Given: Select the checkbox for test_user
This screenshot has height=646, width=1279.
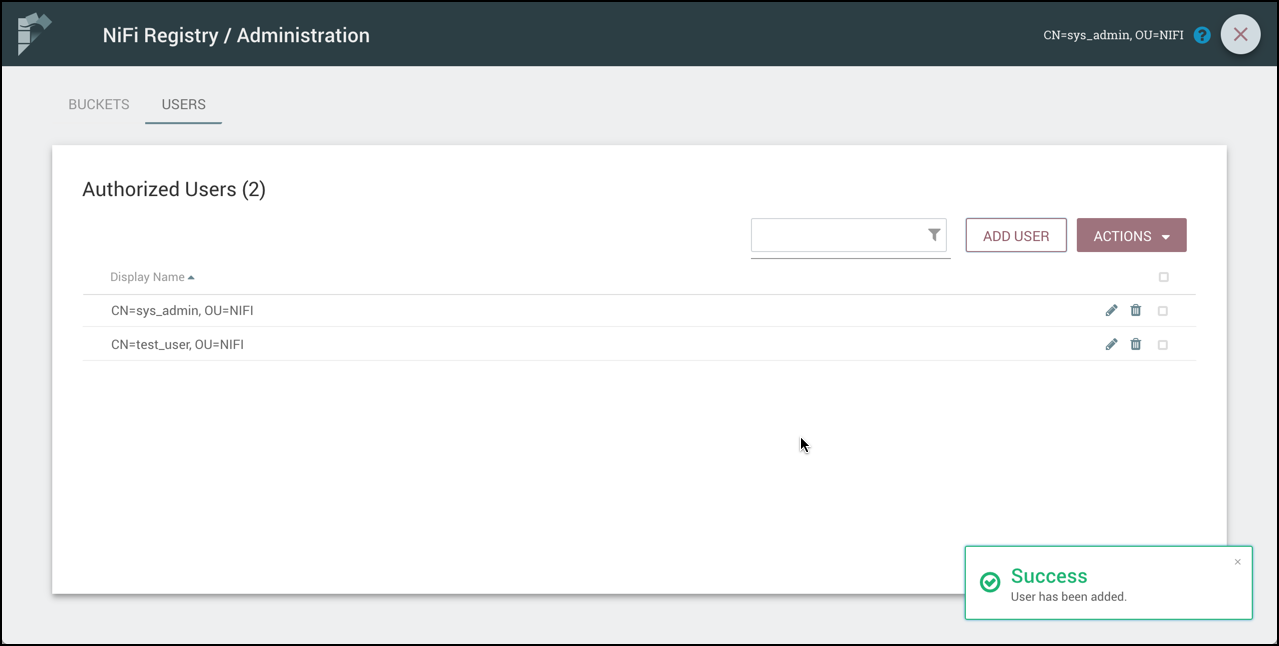Looking at the screenshot, I should pos(1162,344).
